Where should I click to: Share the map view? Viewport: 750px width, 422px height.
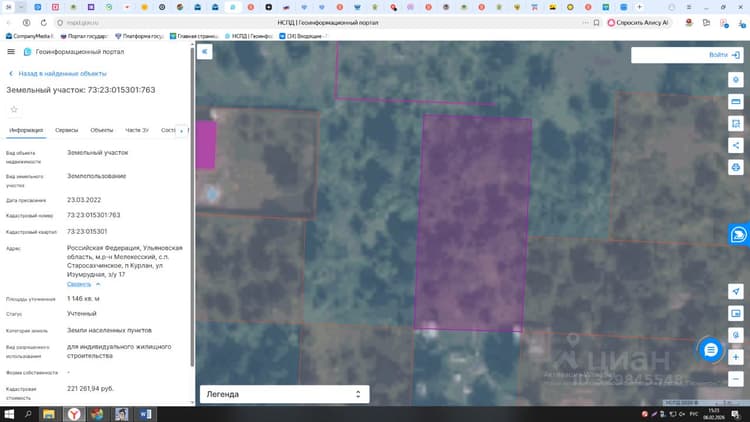tap(736, 145)
